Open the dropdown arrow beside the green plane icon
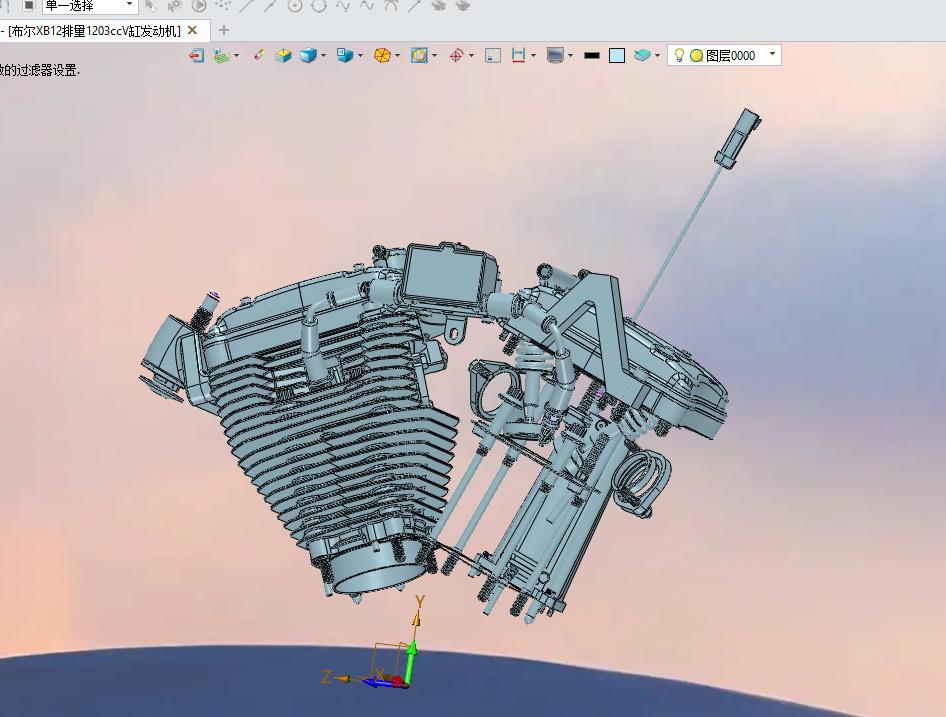Image resolution: width=946 pixels, height=717 pixels. coord(236,56)
